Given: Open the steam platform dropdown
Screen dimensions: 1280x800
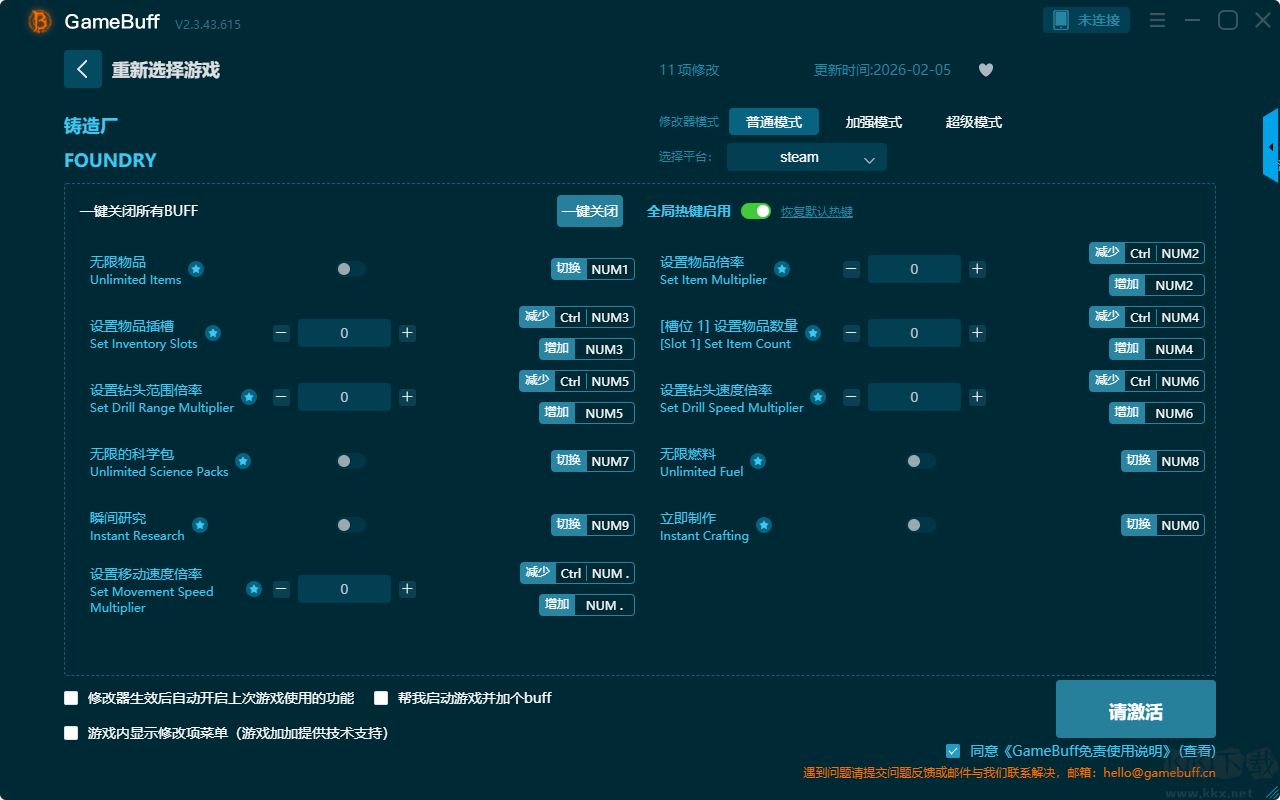Looking at the screenshot, I should [x=807, y=157].
